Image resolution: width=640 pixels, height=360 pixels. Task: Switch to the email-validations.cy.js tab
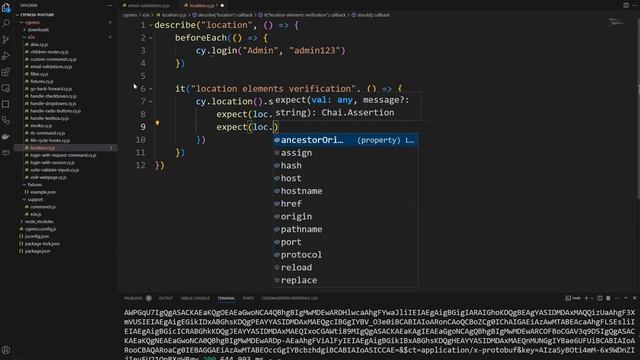[149, 6]
